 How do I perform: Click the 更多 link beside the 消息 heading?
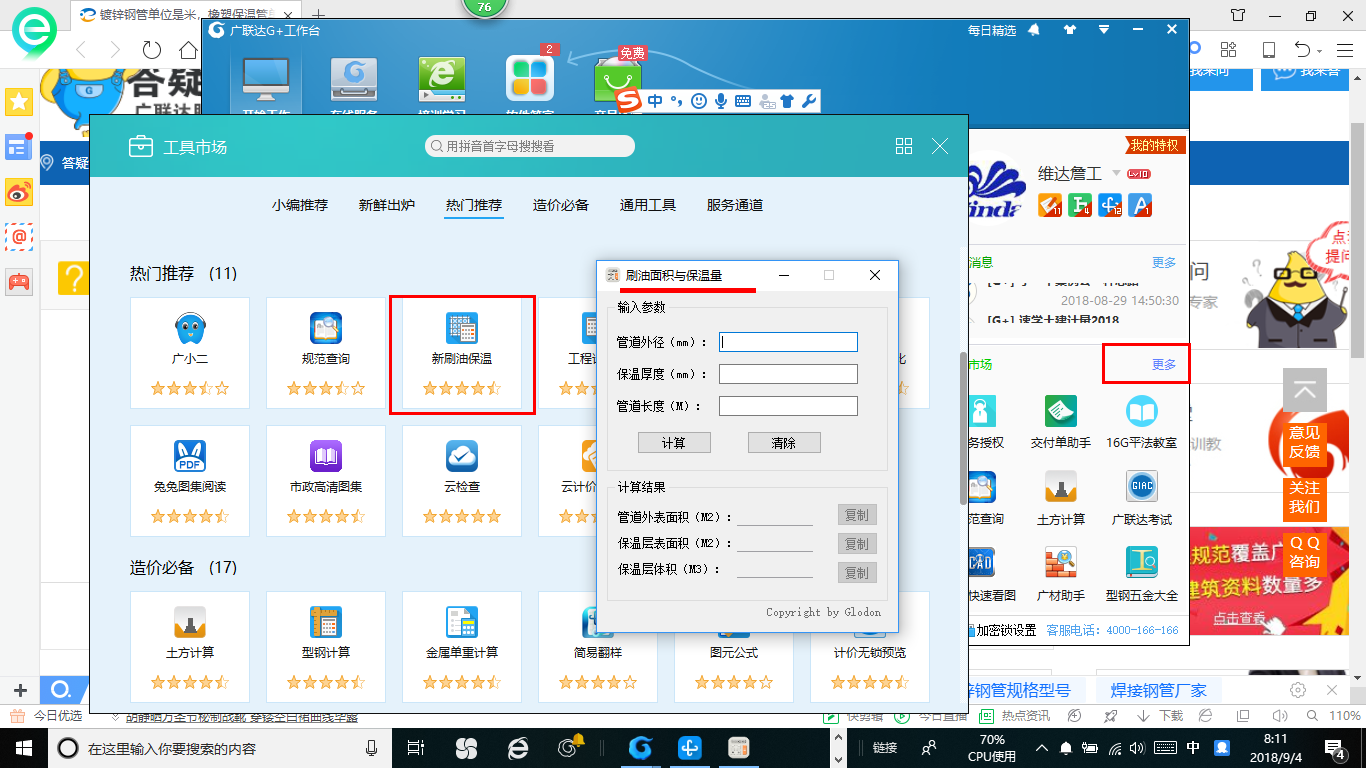click(1164, 263)
